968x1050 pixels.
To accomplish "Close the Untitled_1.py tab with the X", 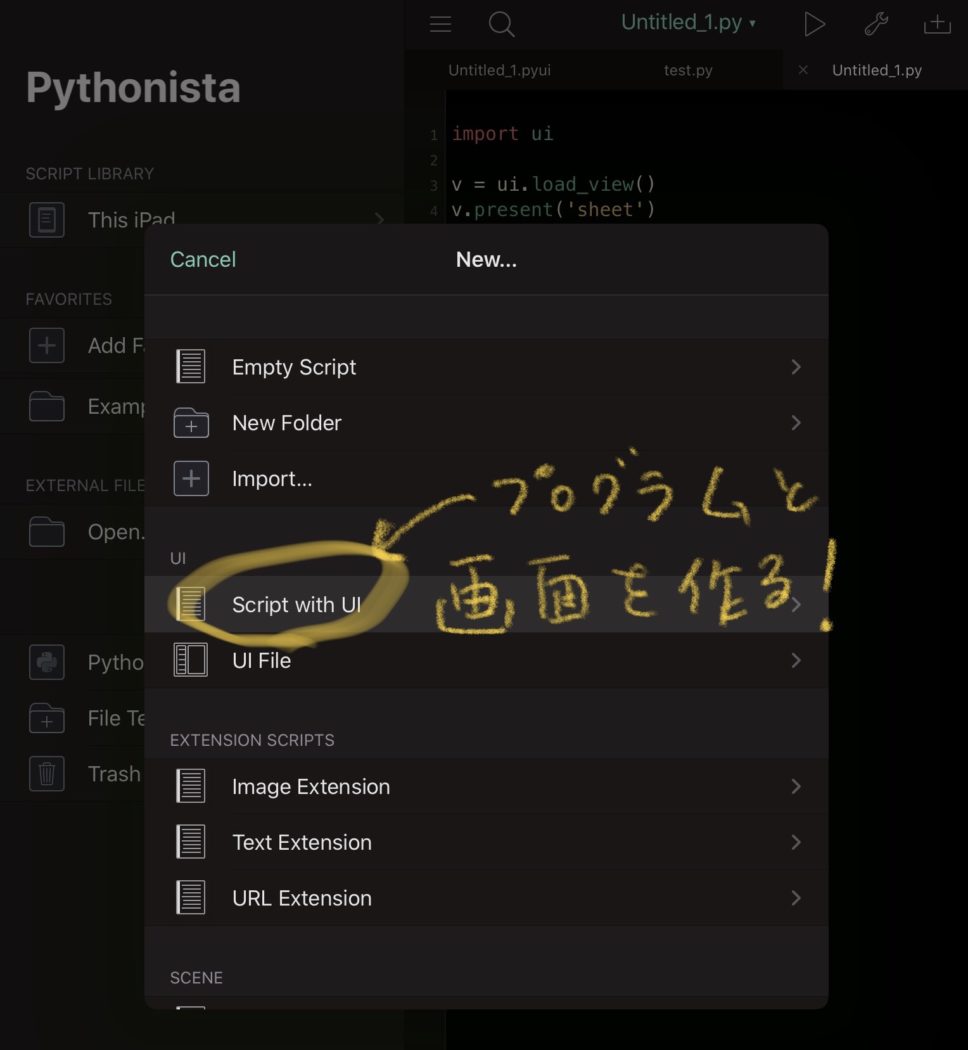I will [805, 70].
